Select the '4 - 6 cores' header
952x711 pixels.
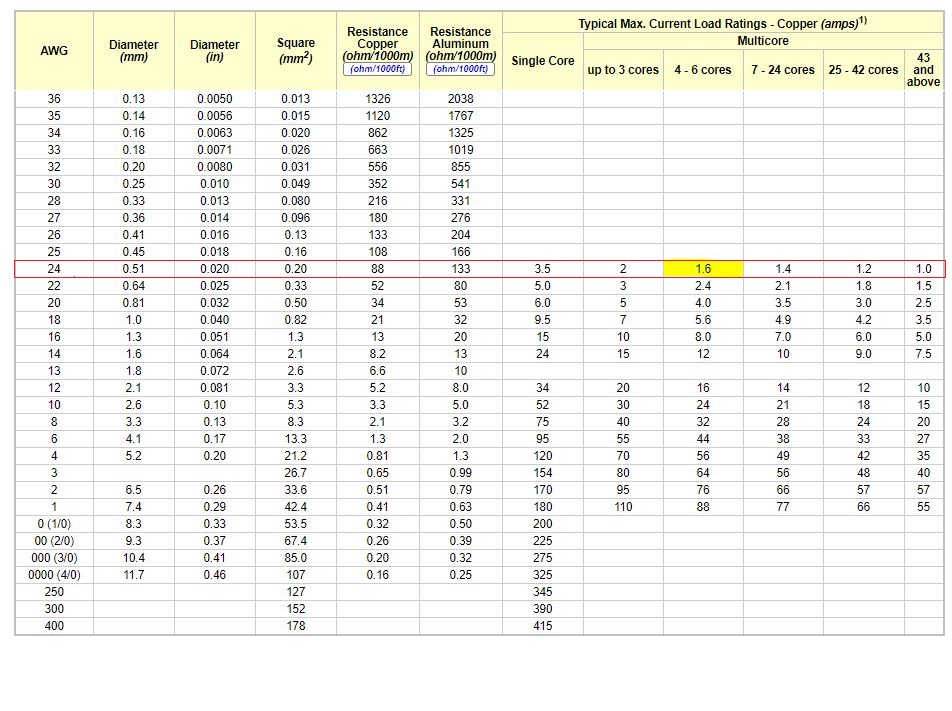coord(703,70)
